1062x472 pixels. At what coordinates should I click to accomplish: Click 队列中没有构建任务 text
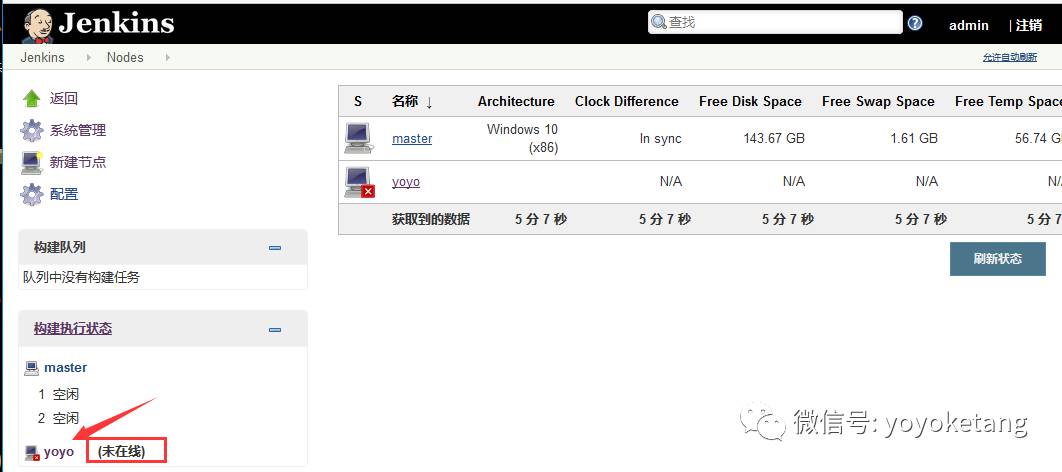(81, 277)
